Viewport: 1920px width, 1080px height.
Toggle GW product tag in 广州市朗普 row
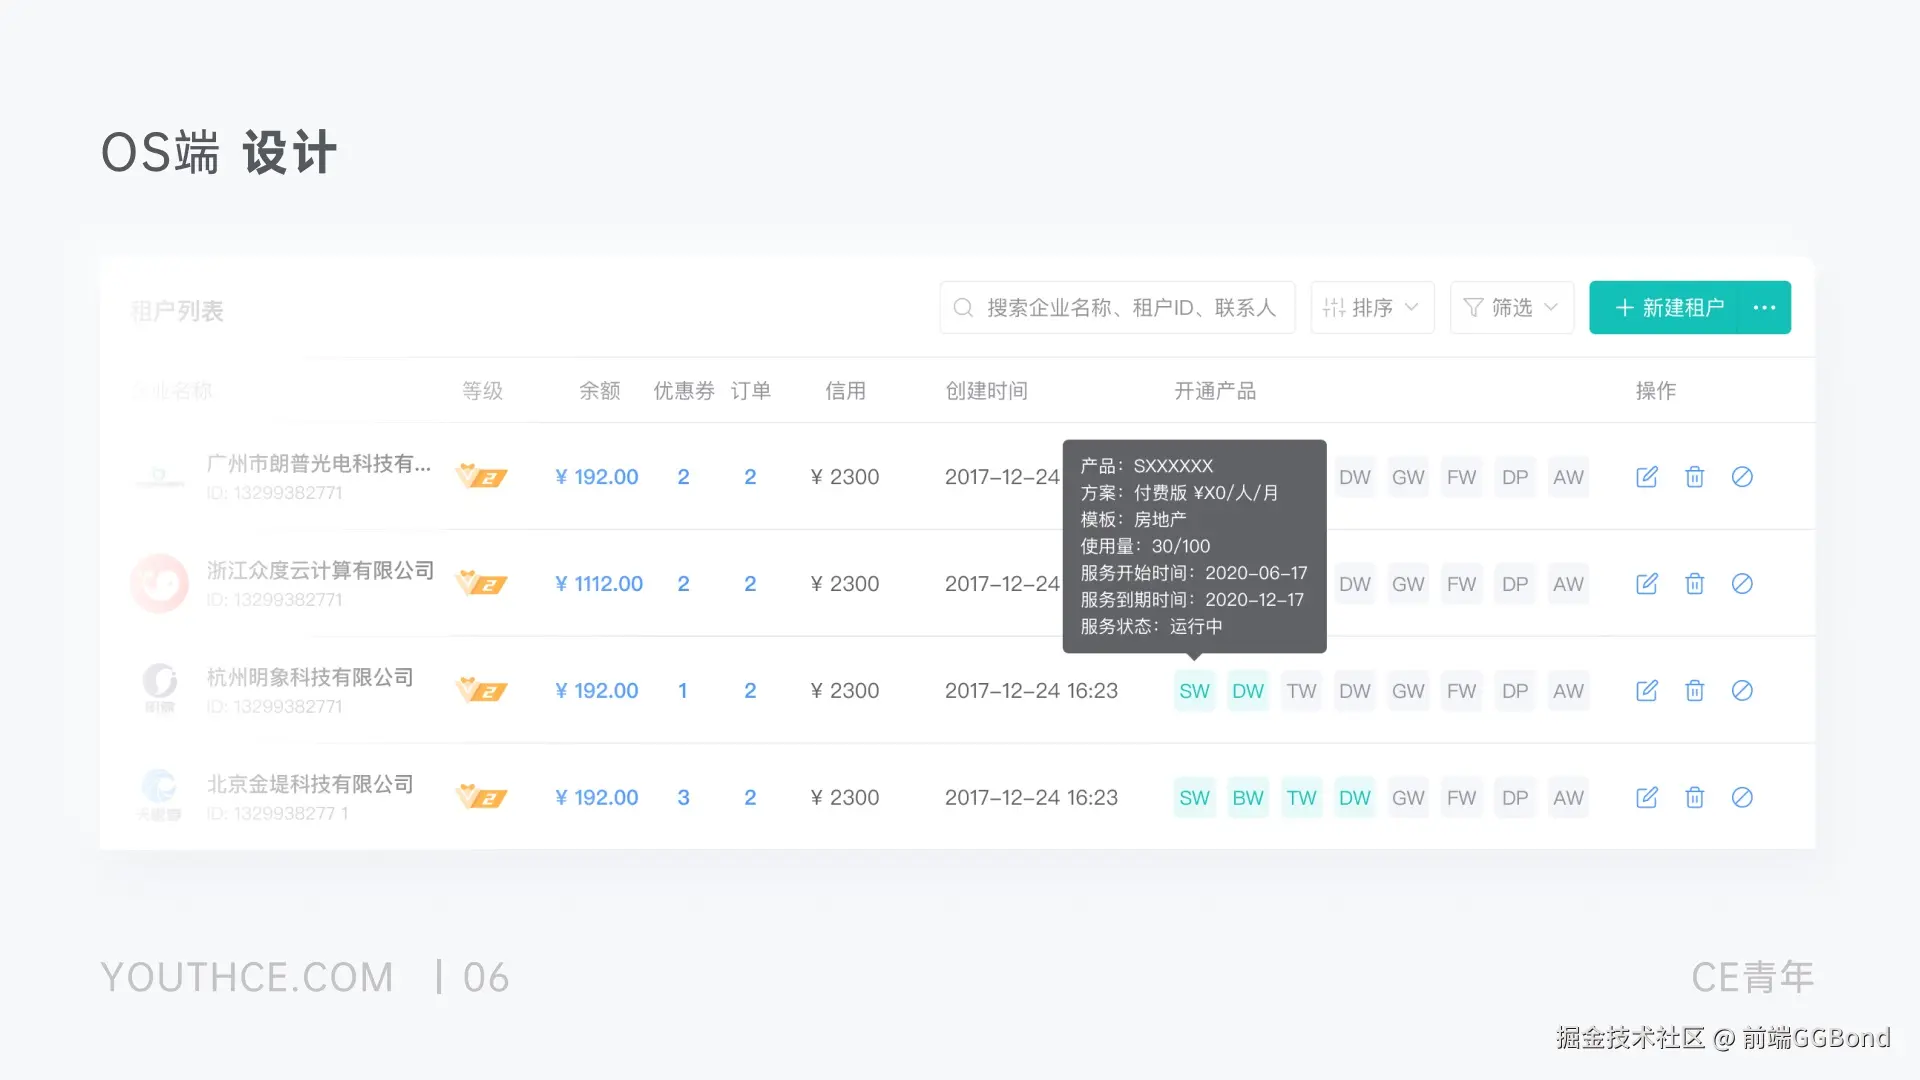coord(1408,477)
